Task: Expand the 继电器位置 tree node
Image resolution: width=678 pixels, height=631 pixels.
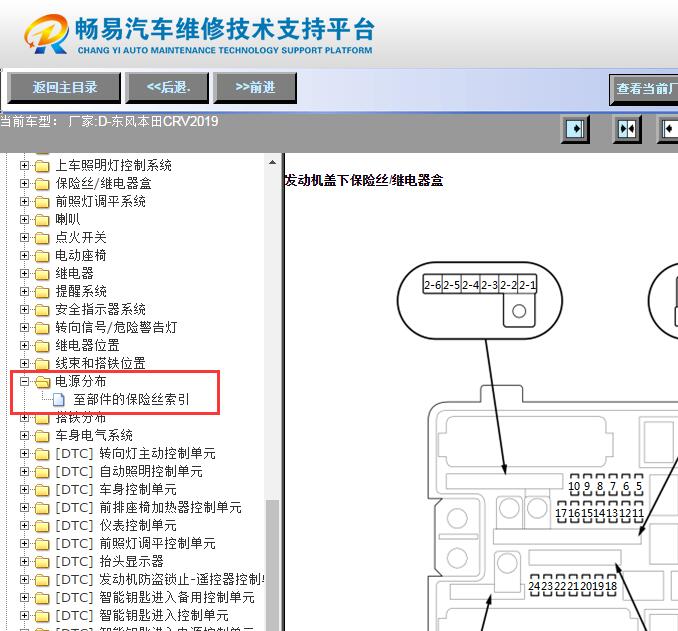Action: pyautogui.click(x=25, y=346)
